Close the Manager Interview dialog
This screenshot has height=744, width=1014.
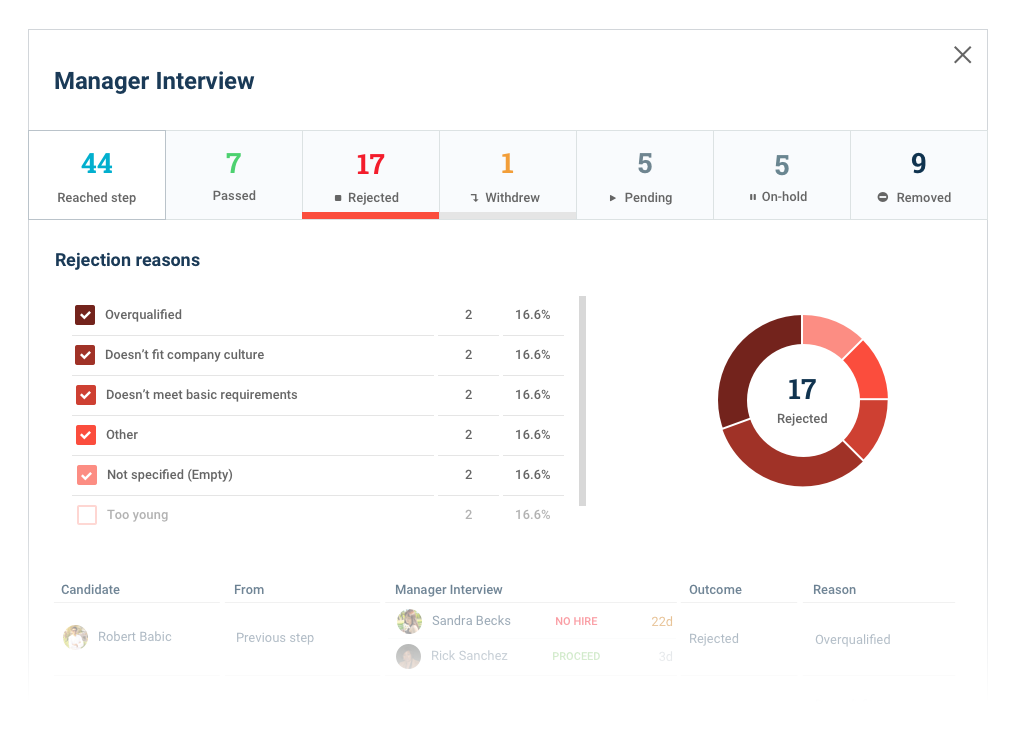[x=962, y=55]
